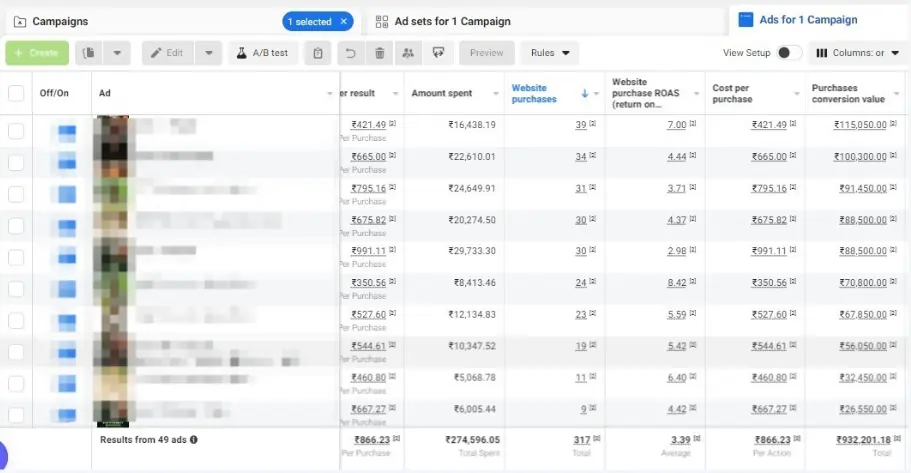Open the Rules dropdown menu
911x473 pixels.
[550, 53]
